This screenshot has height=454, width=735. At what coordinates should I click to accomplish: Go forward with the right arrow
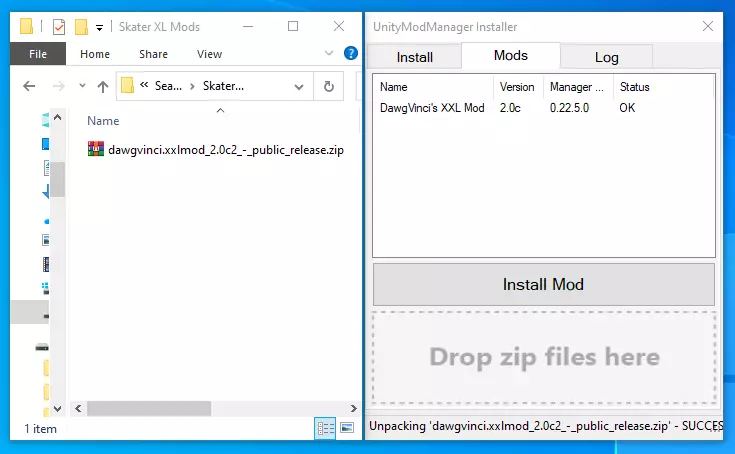coord(59,86)
